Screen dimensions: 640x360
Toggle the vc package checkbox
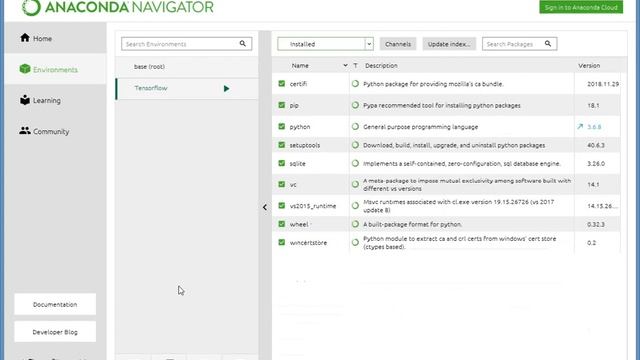click(282, 184)
